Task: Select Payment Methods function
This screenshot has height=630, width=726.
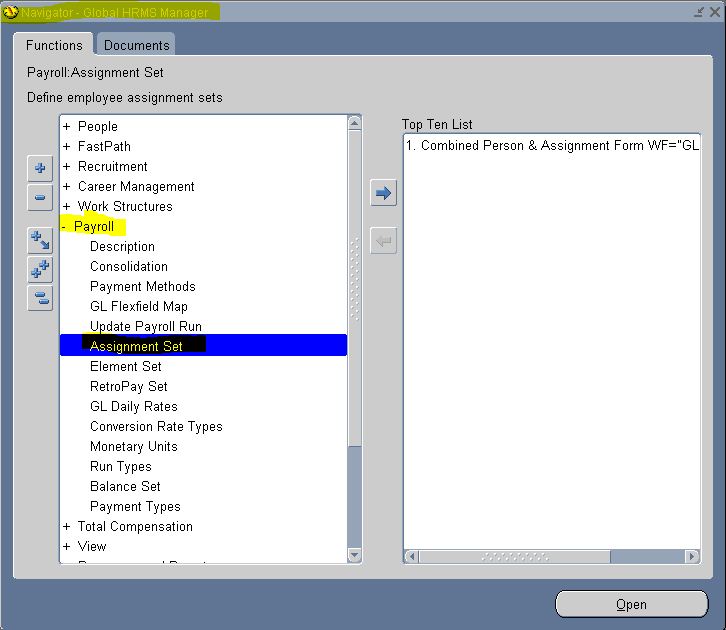Action: coord(143,286)
